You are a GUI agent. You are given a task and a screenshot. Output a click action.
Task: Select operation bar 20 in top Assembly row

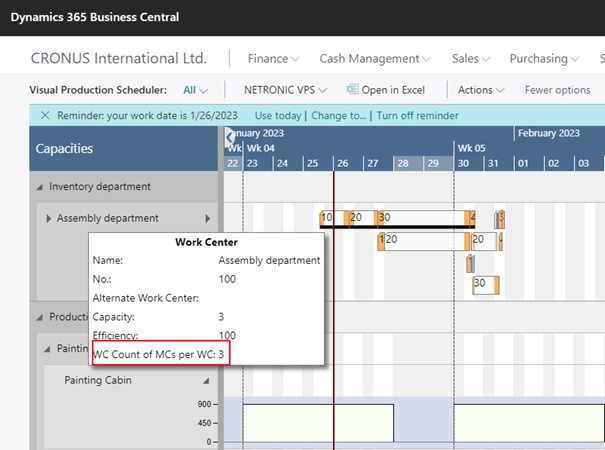363,218
